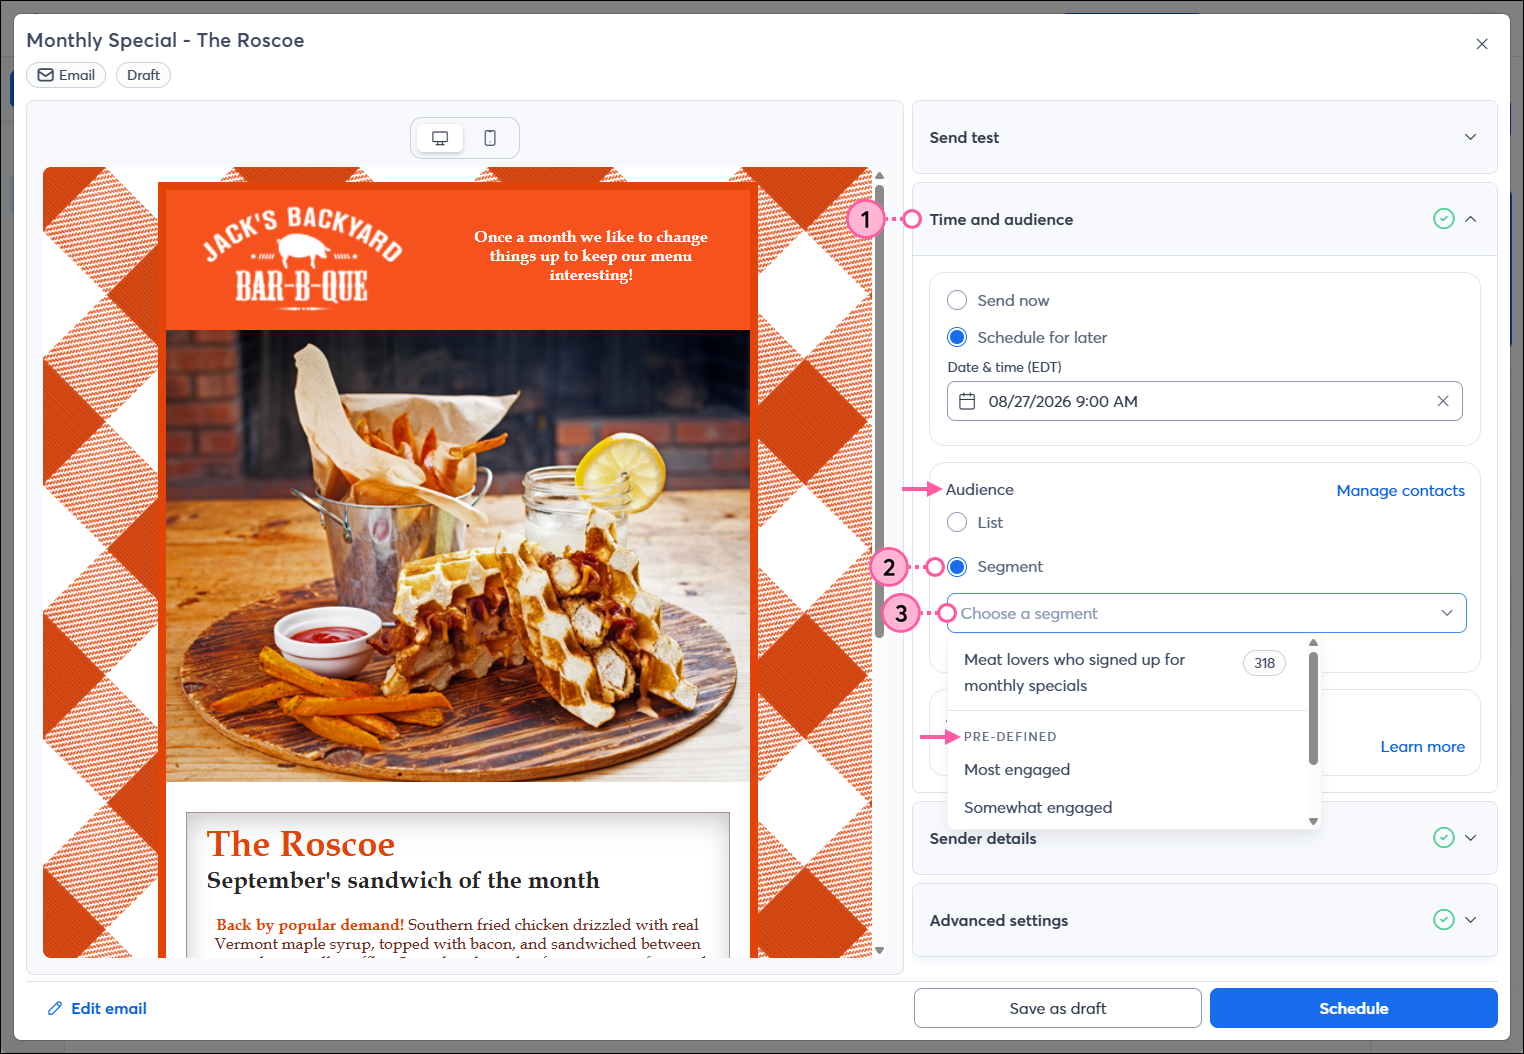Choose the List audience radio button
Image resolution: width=1524 pixels, height=1054 pixels.
click(x=957, y=522)
